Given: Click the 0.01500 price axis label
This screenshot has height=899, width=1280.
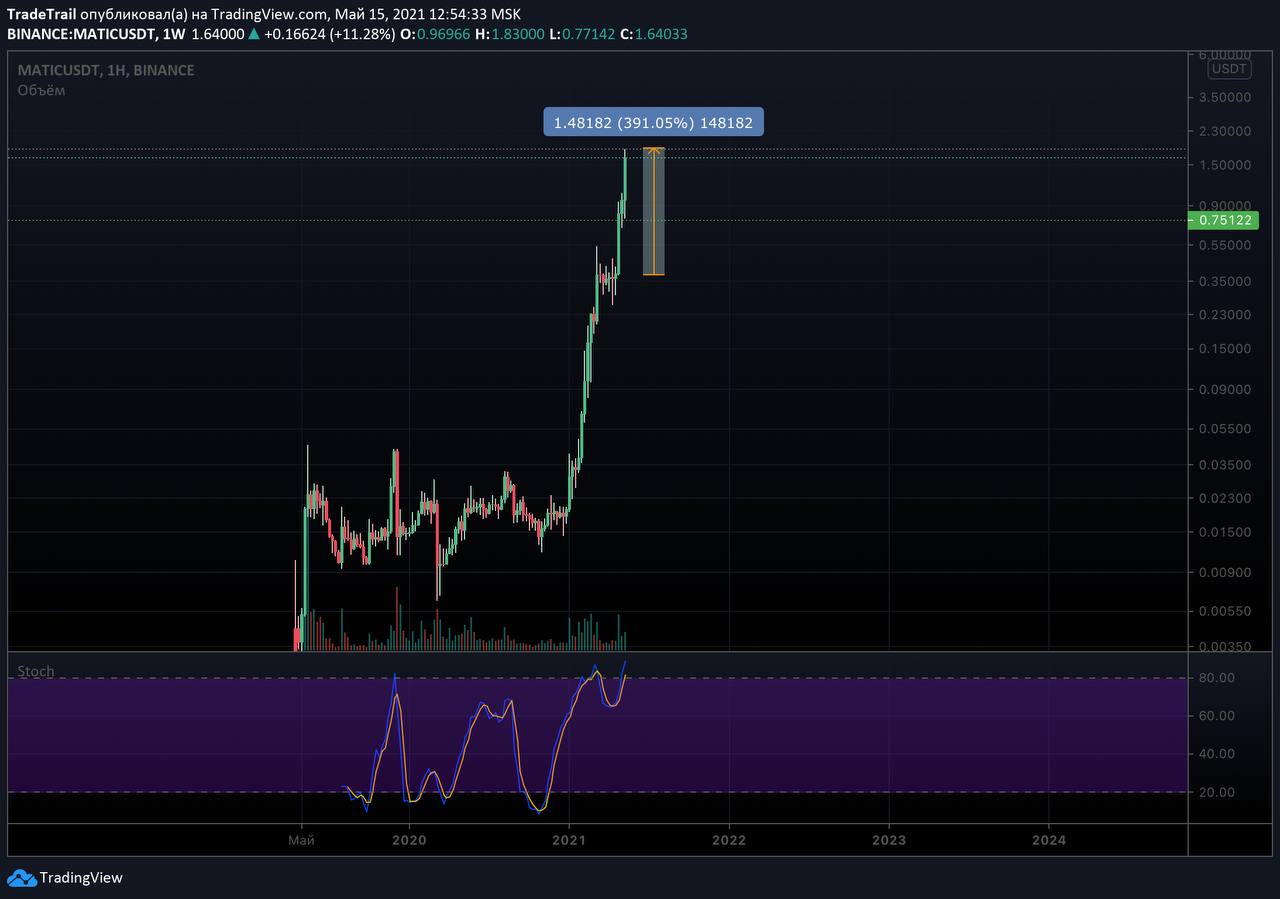Looking at the screenshot, I should (1224, 532).
